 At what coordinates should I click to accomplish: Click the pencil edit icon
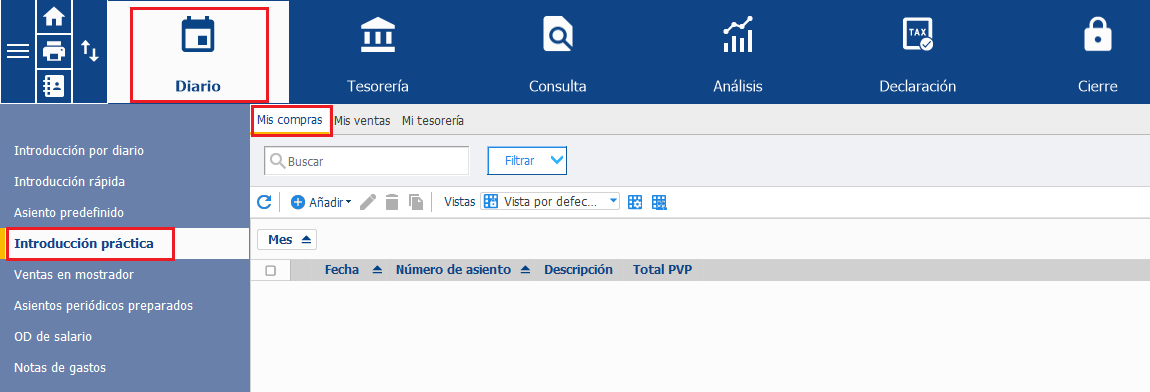(368, 202)
